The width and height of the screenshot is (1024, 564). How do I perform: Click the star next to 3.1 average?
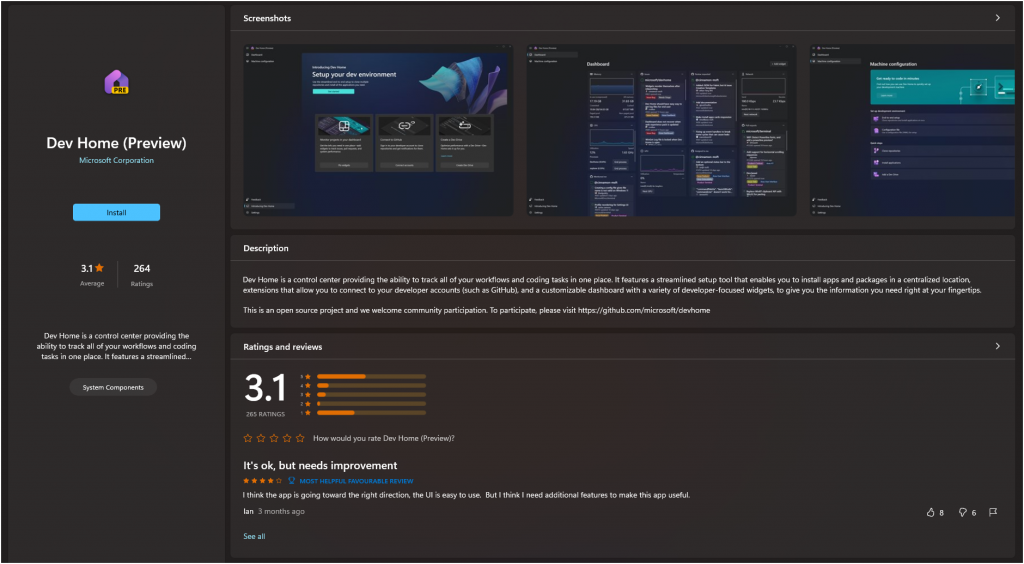[x=99, y=269]
